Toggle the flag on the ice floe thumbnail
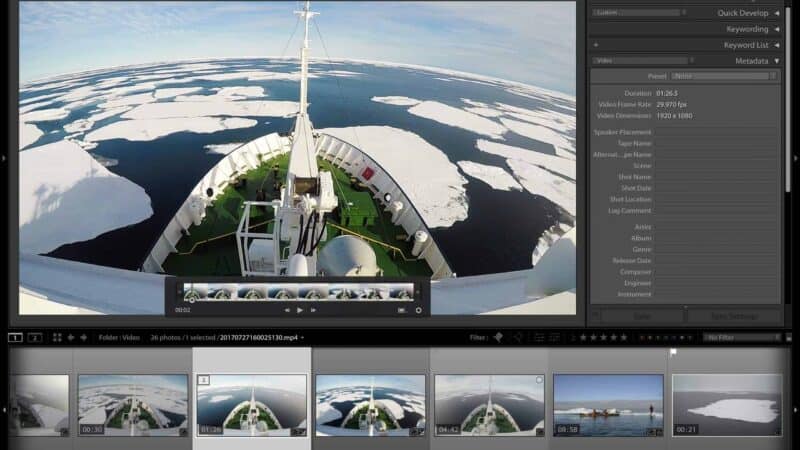Viewport: 800px width, 450px height. click(673, 352)
